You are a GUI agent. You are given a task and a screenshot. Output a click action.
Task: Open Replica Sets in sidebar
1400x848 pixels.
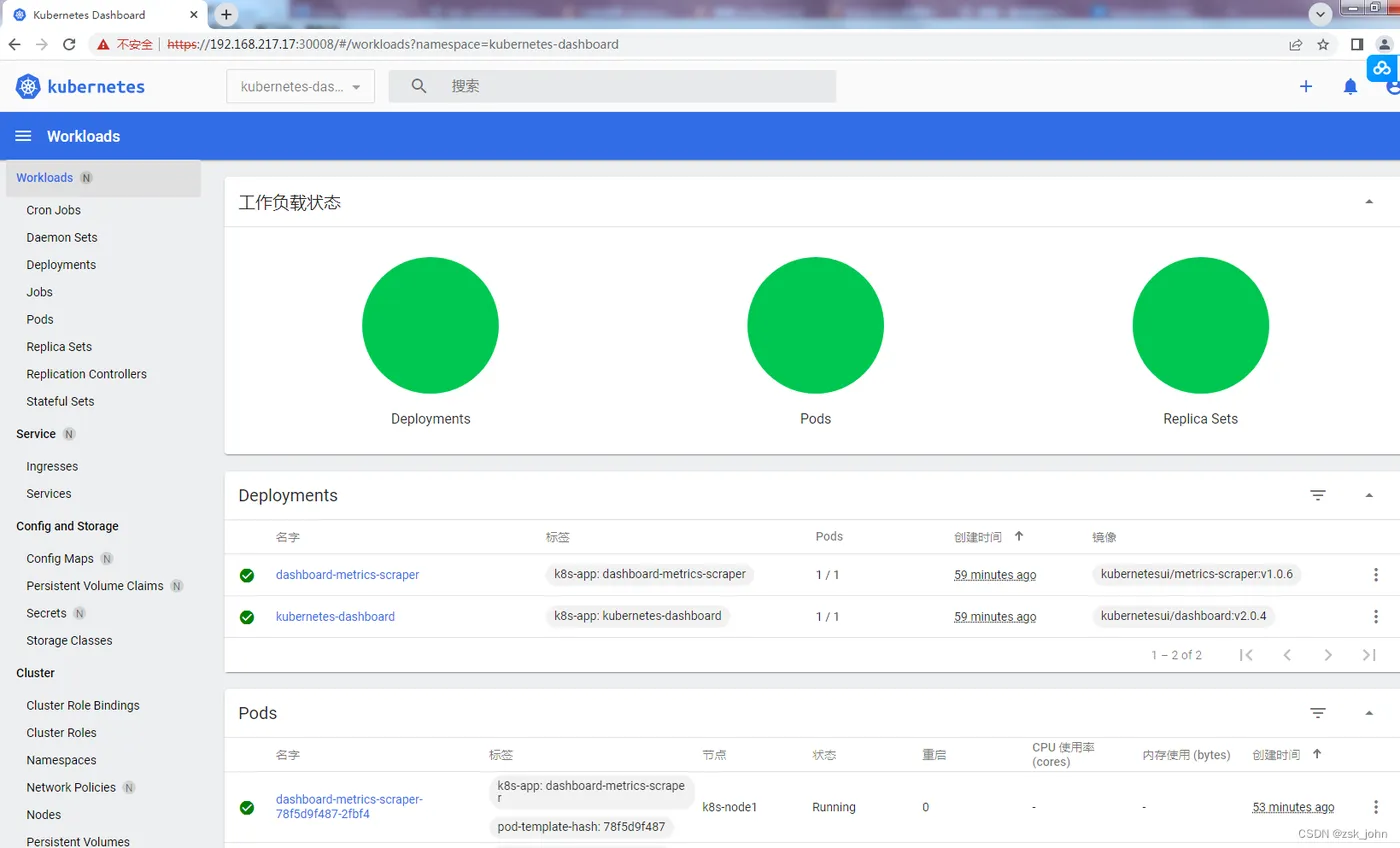59,347
